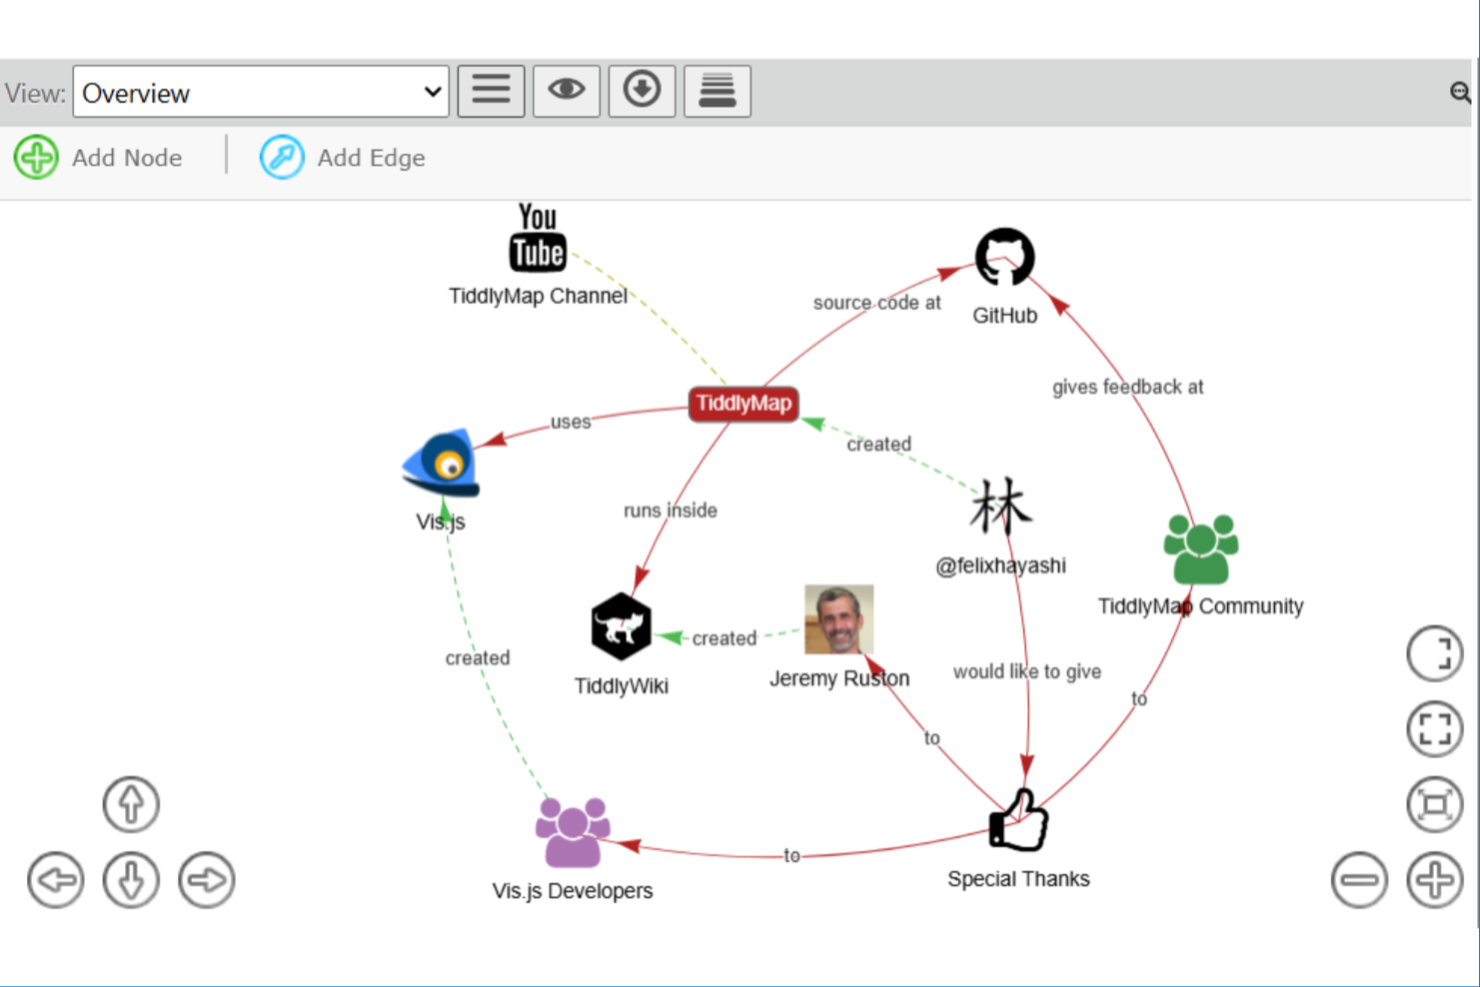Open the hamburger menu button in toolbar
1480x987 pixels.
point(491,92)
